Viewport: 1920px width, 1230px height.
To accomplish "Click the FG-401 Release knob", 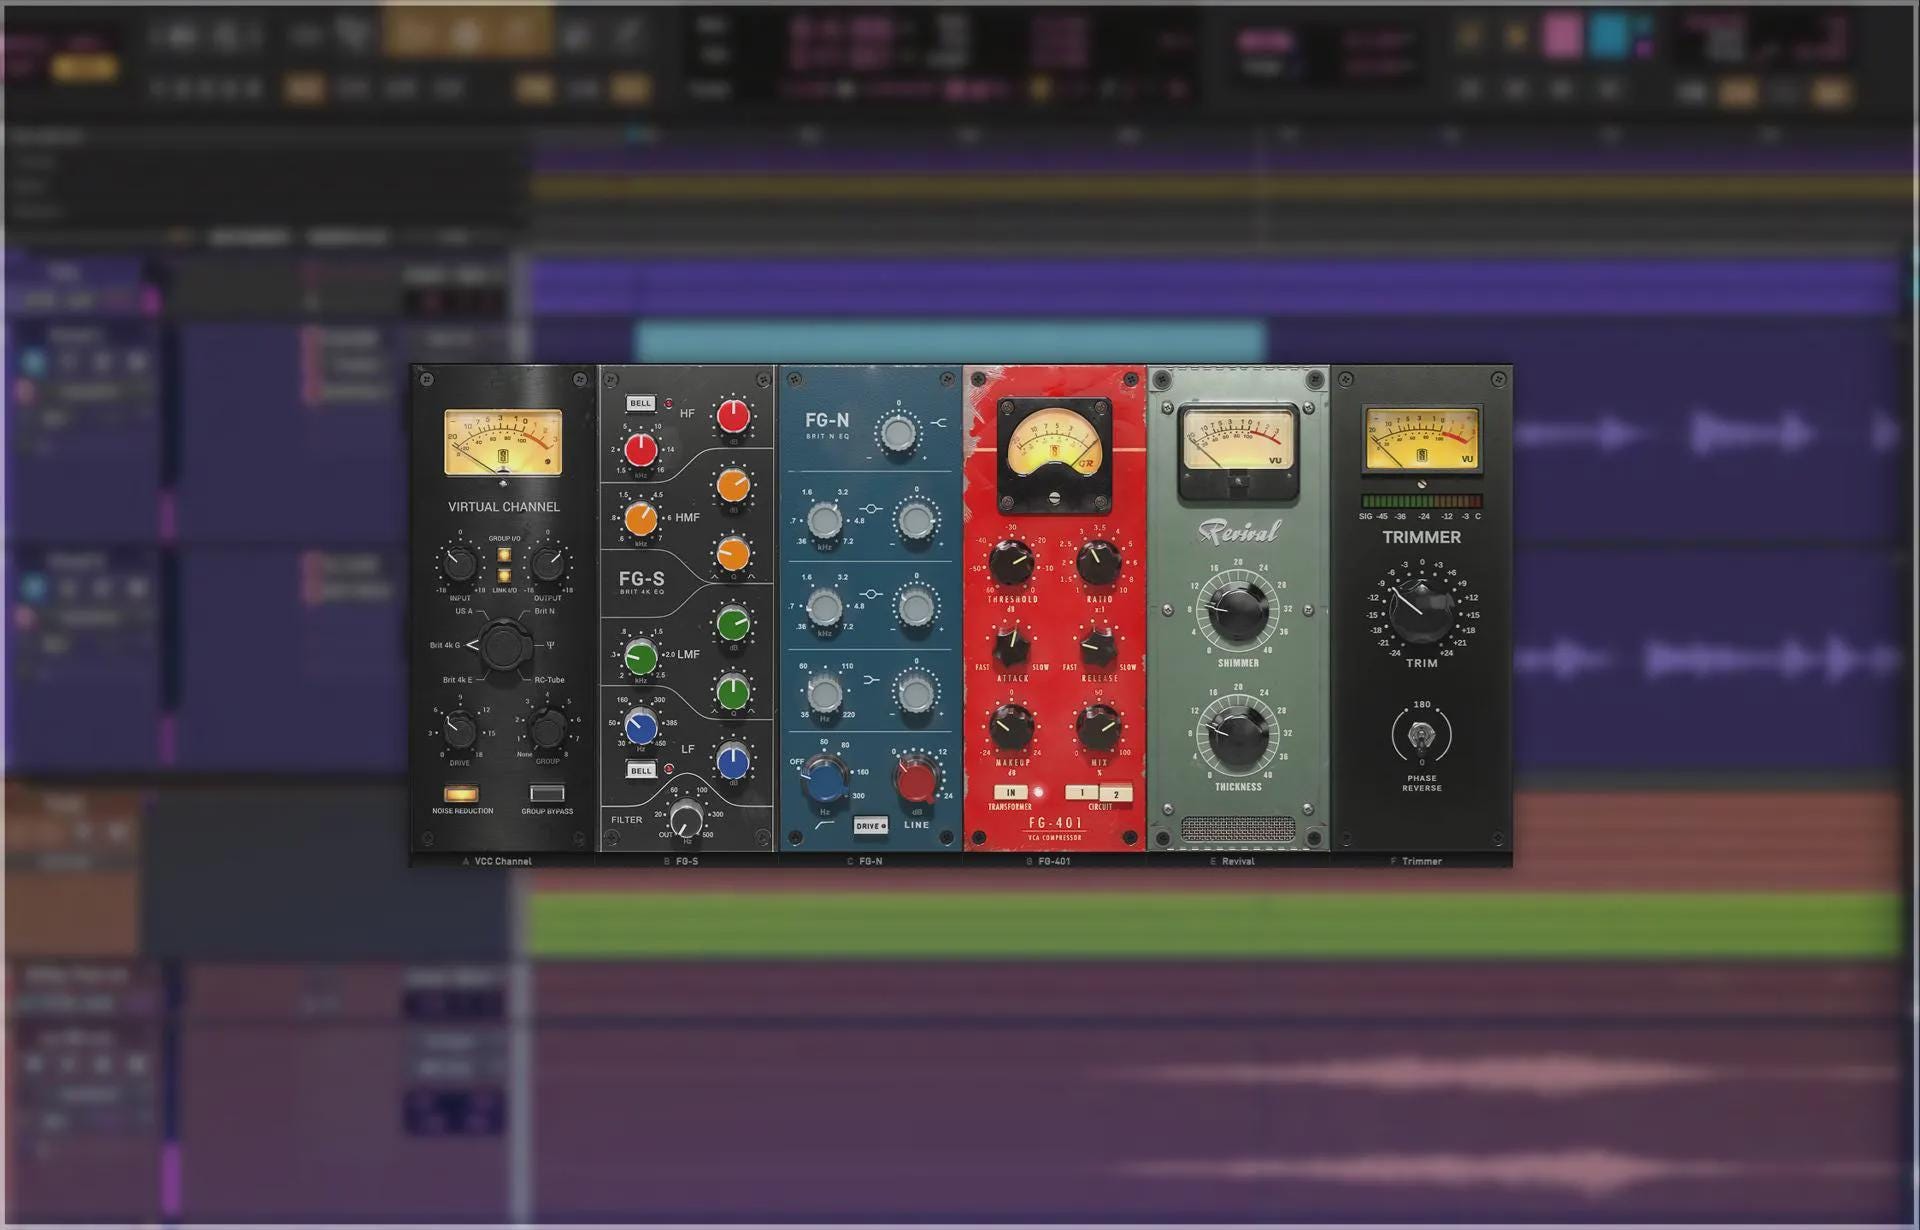I will [x=1098, y=645].
